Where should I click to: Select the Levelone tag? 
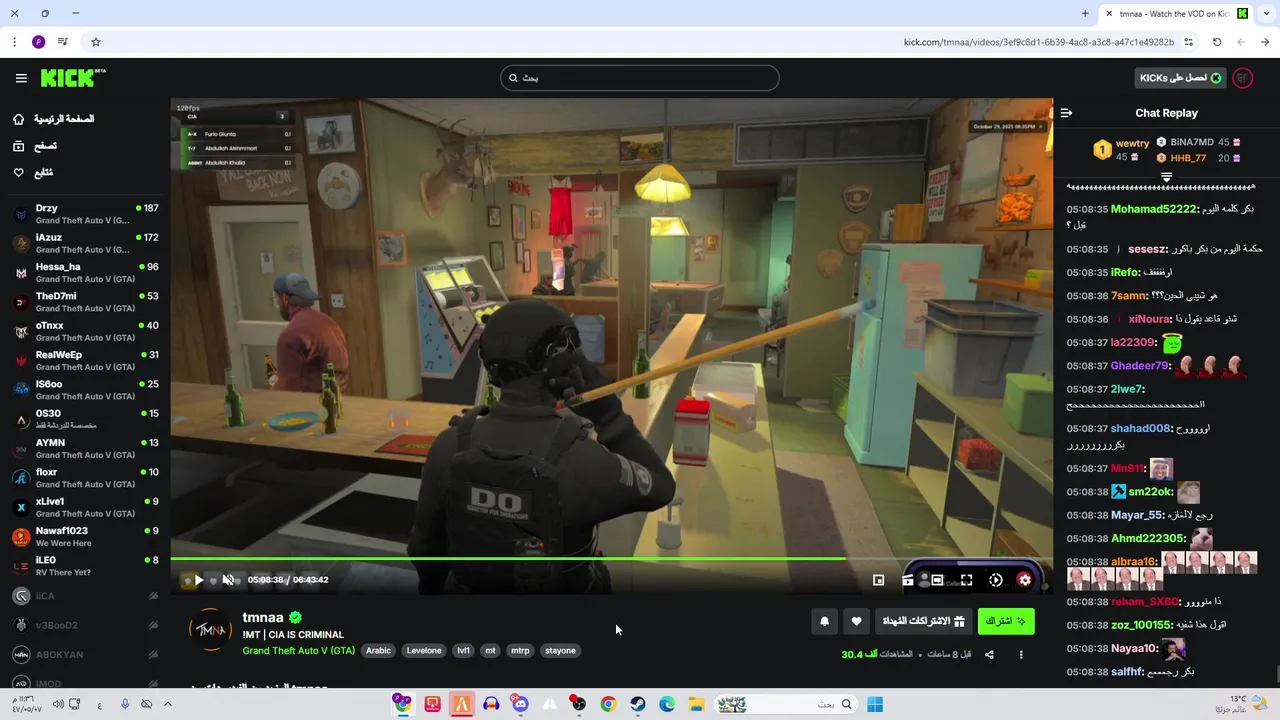(x=424, y=651)
